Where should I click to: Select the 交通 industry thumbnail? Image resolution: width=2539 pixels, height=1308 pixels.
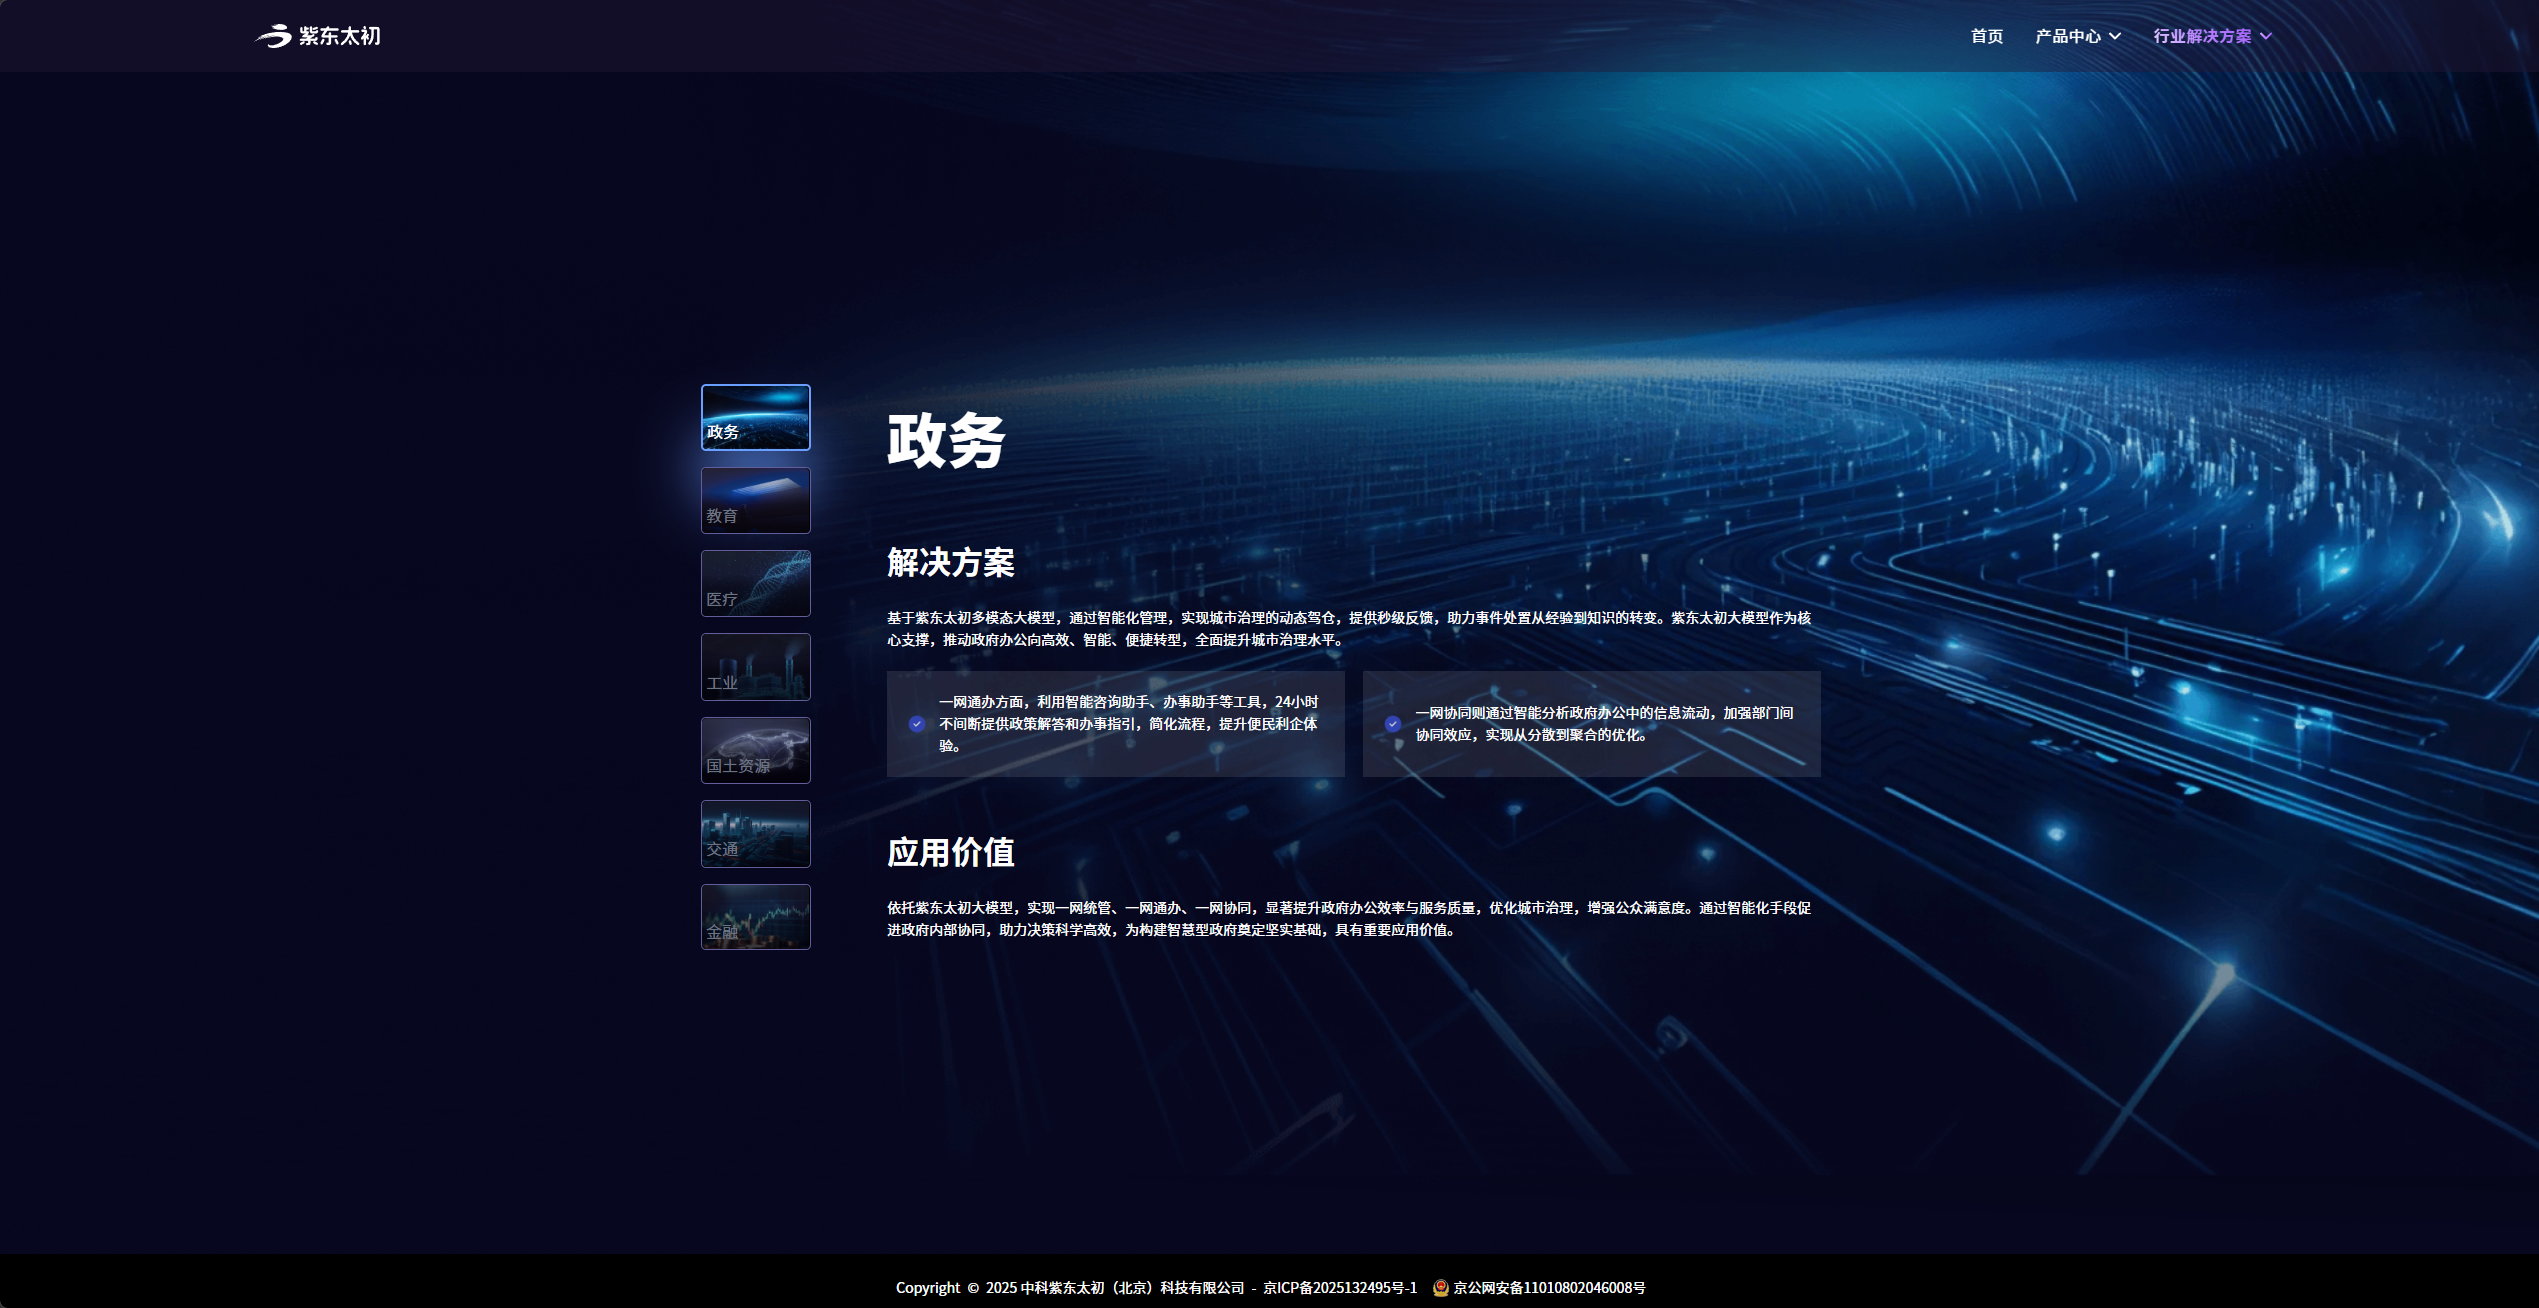(x=756, y=833)
